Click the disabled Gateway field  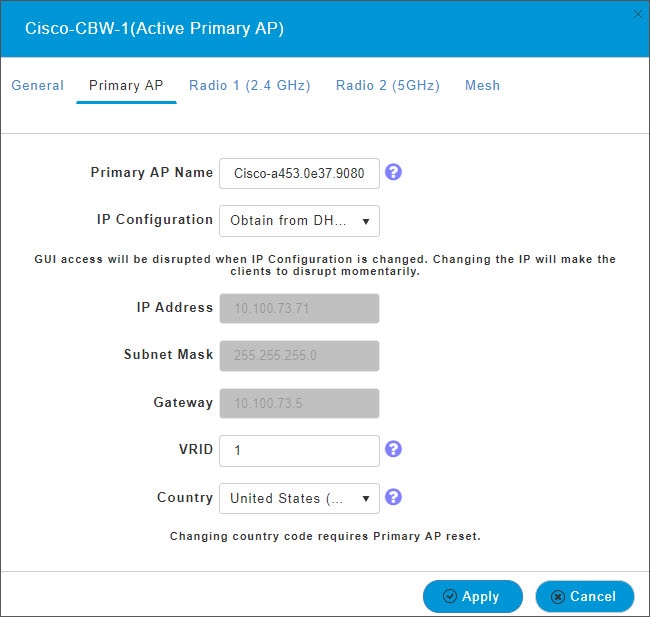[299, 403]
